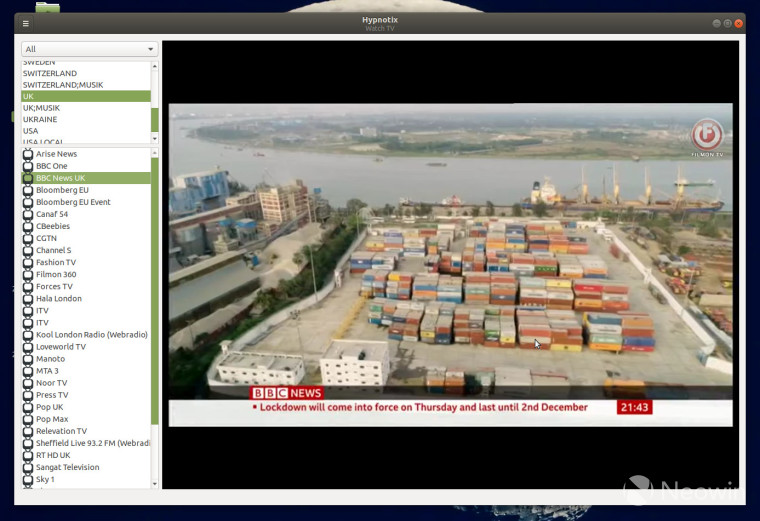Click the TV icon beside RT HD UK
760x521 pixels.
tap(28, 455)
